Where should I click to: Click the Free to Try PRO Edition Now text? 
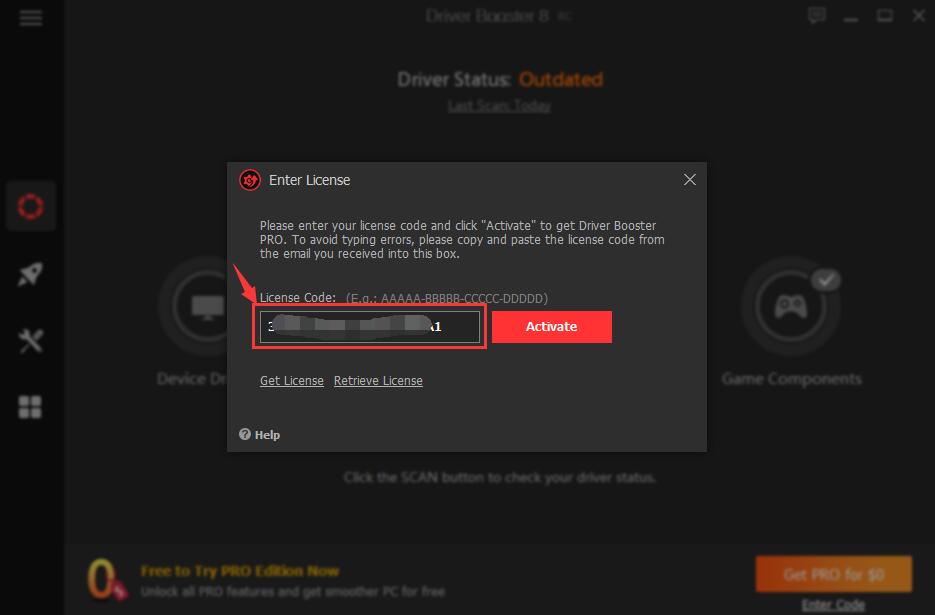(x=240, y=571)
